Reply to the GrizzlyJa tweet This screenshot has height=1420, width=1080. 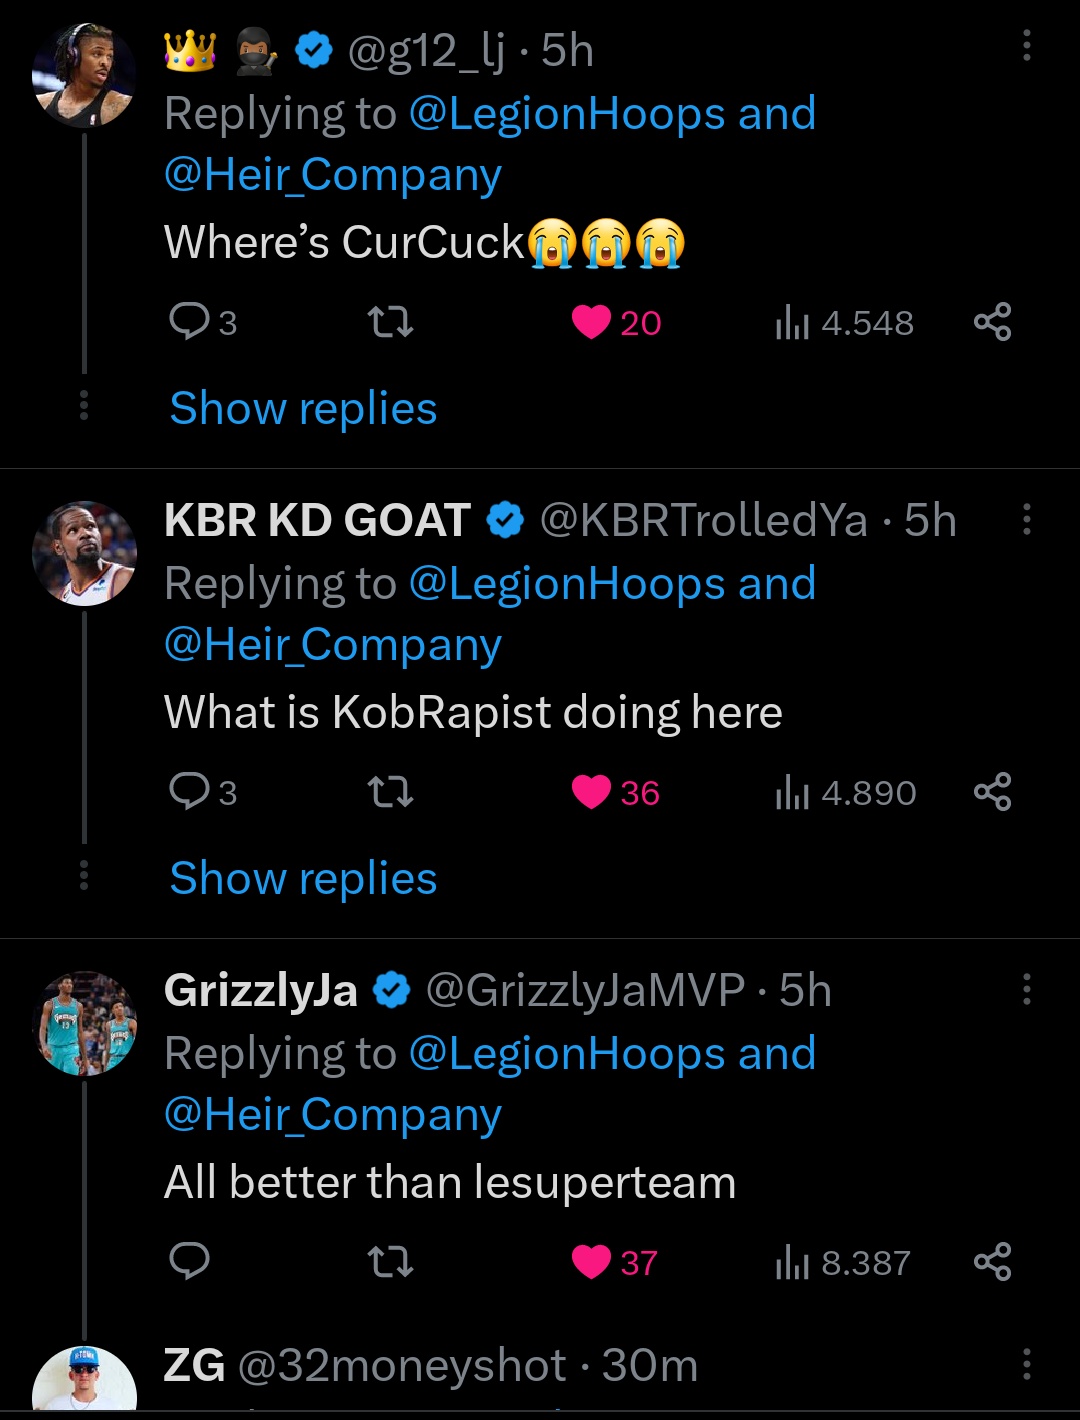[189, 1262]
